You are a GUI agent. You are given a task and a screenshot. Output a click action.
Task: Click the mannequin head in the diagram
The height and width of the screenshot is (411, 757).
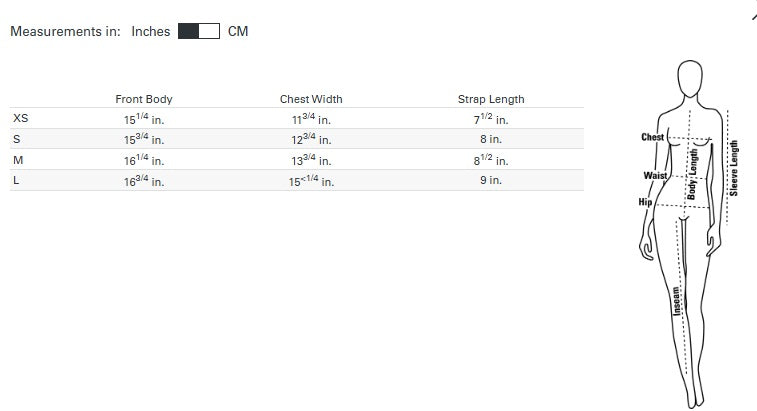[690, 78]
